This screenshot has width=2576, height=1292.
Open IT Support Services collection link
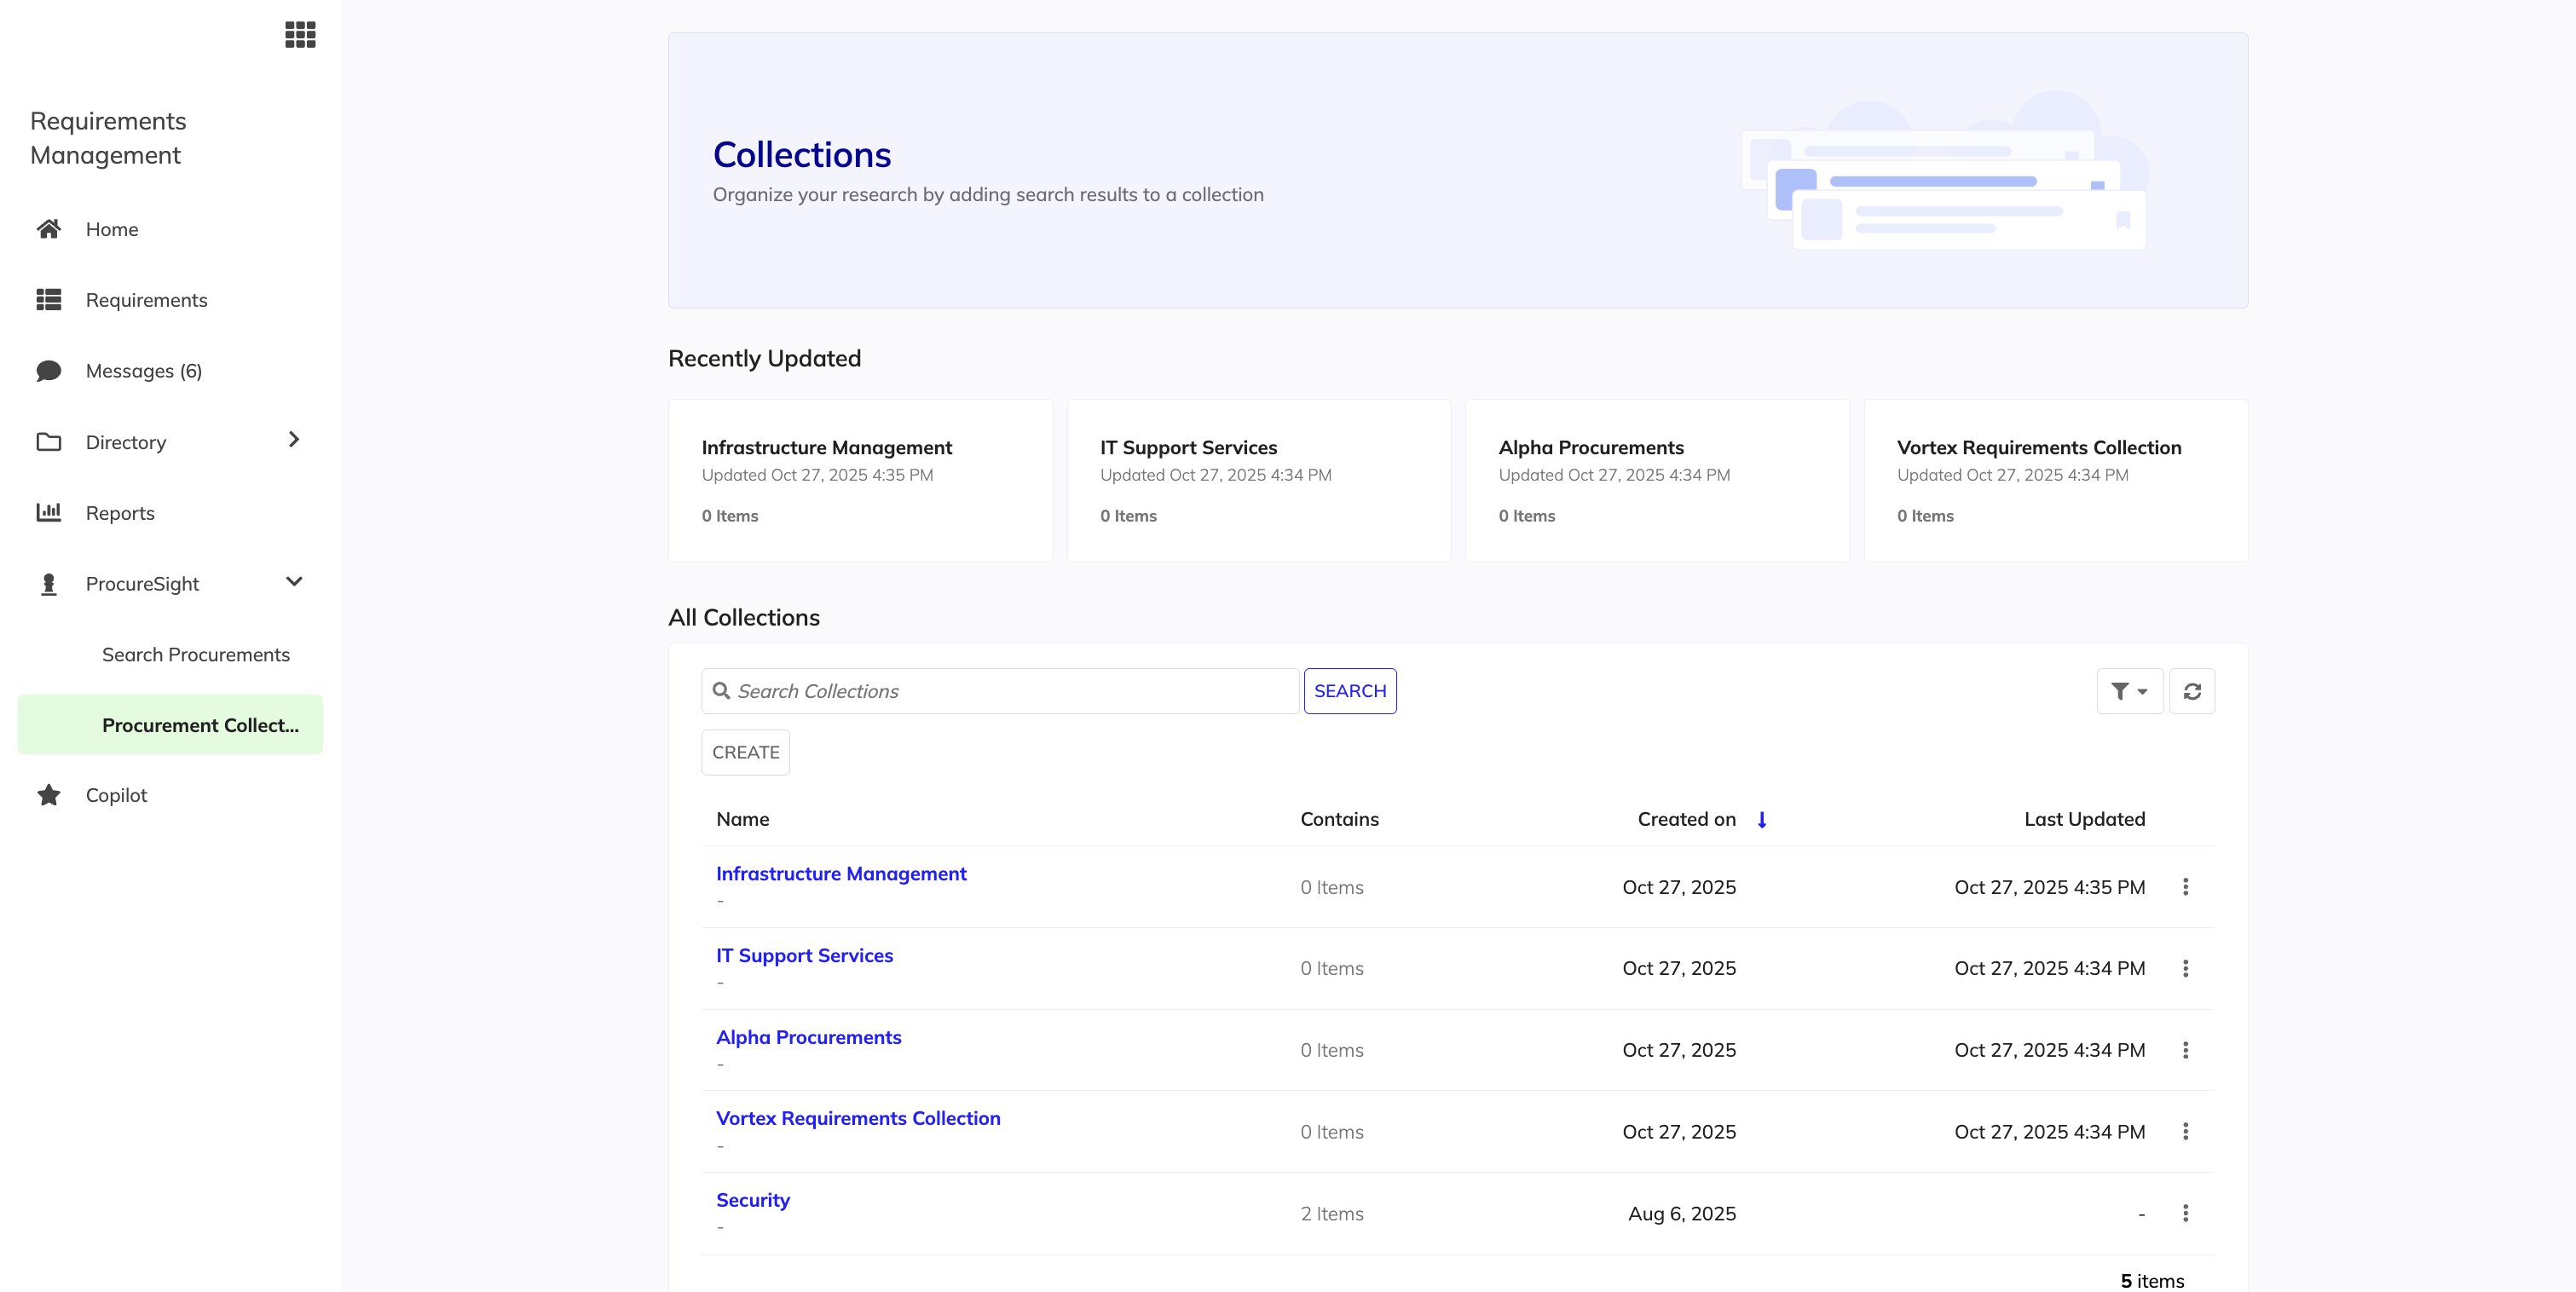pyautogui.click(x=804, y=956)
